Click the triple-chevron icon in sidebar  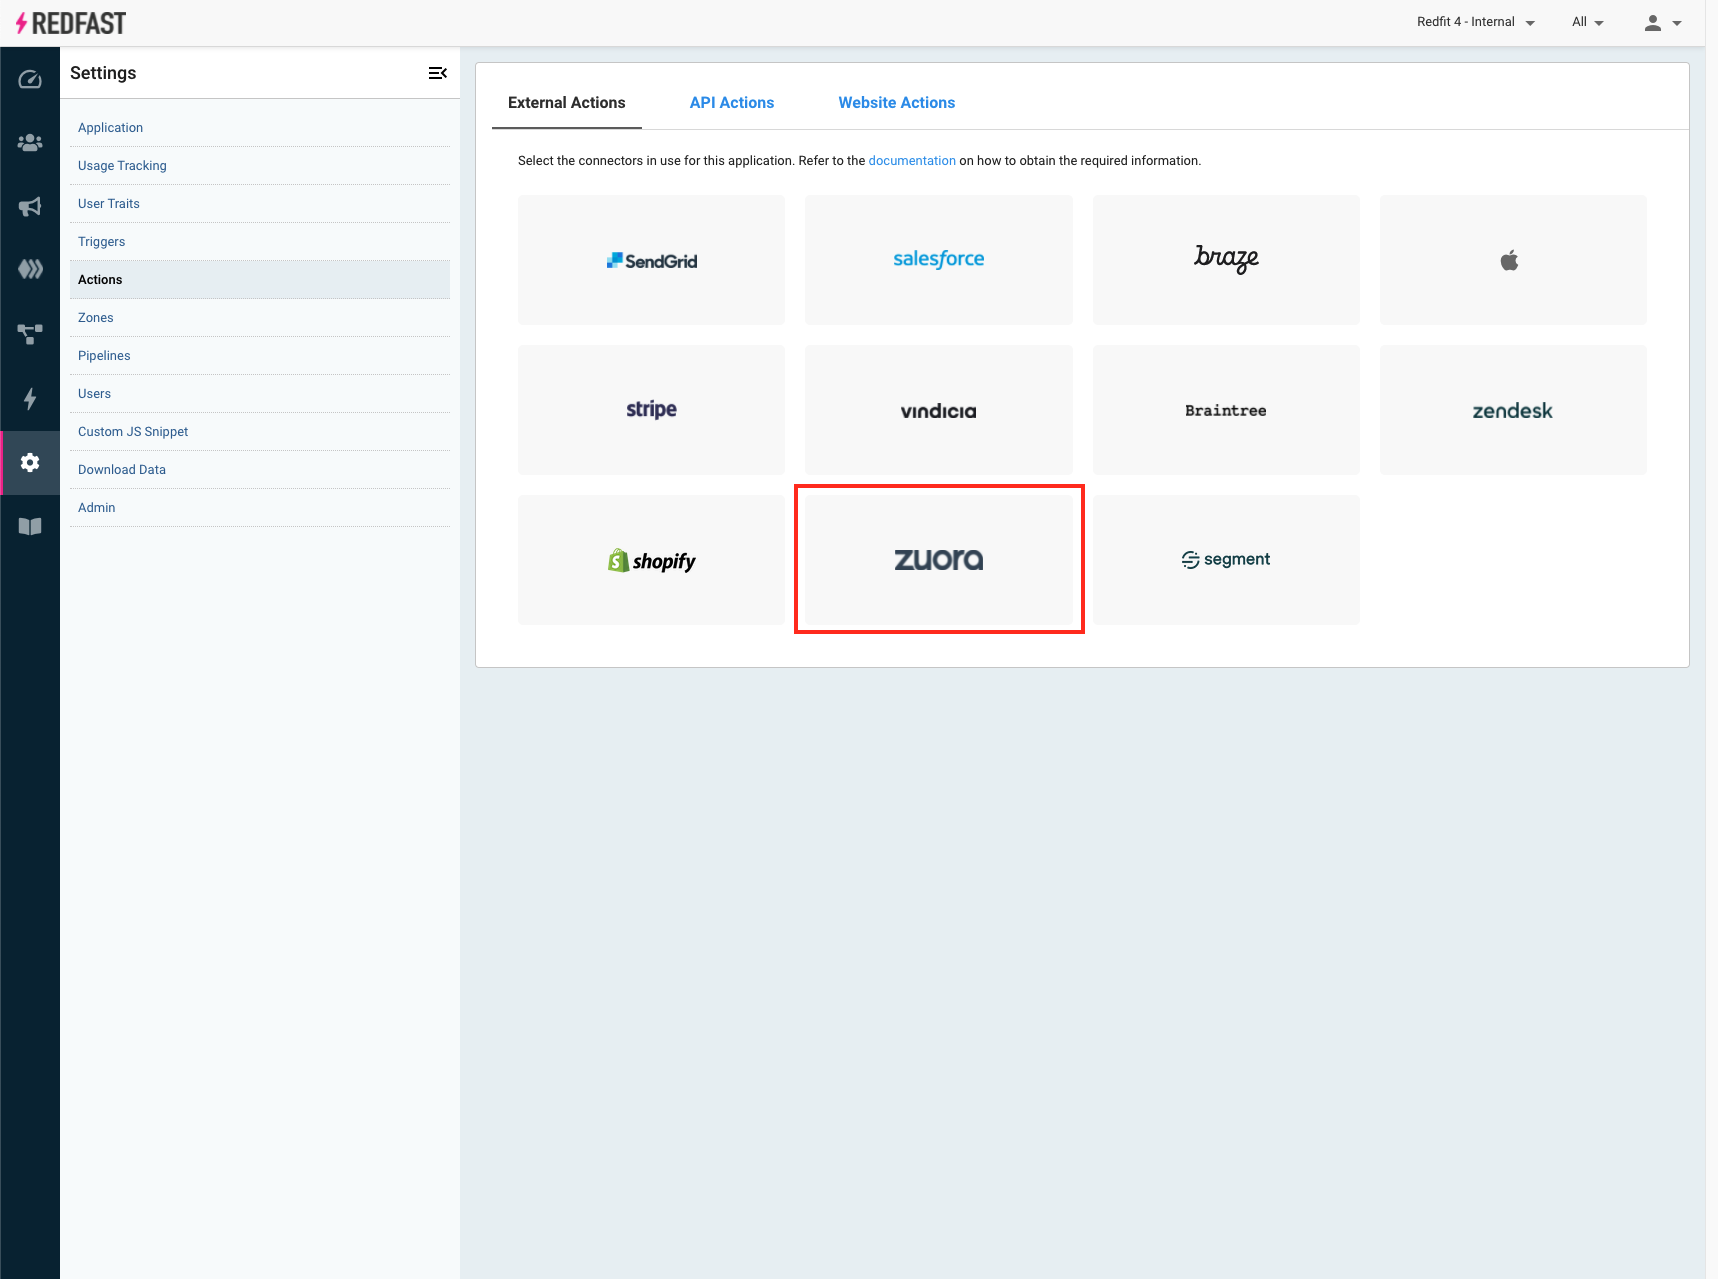point(30,269)
